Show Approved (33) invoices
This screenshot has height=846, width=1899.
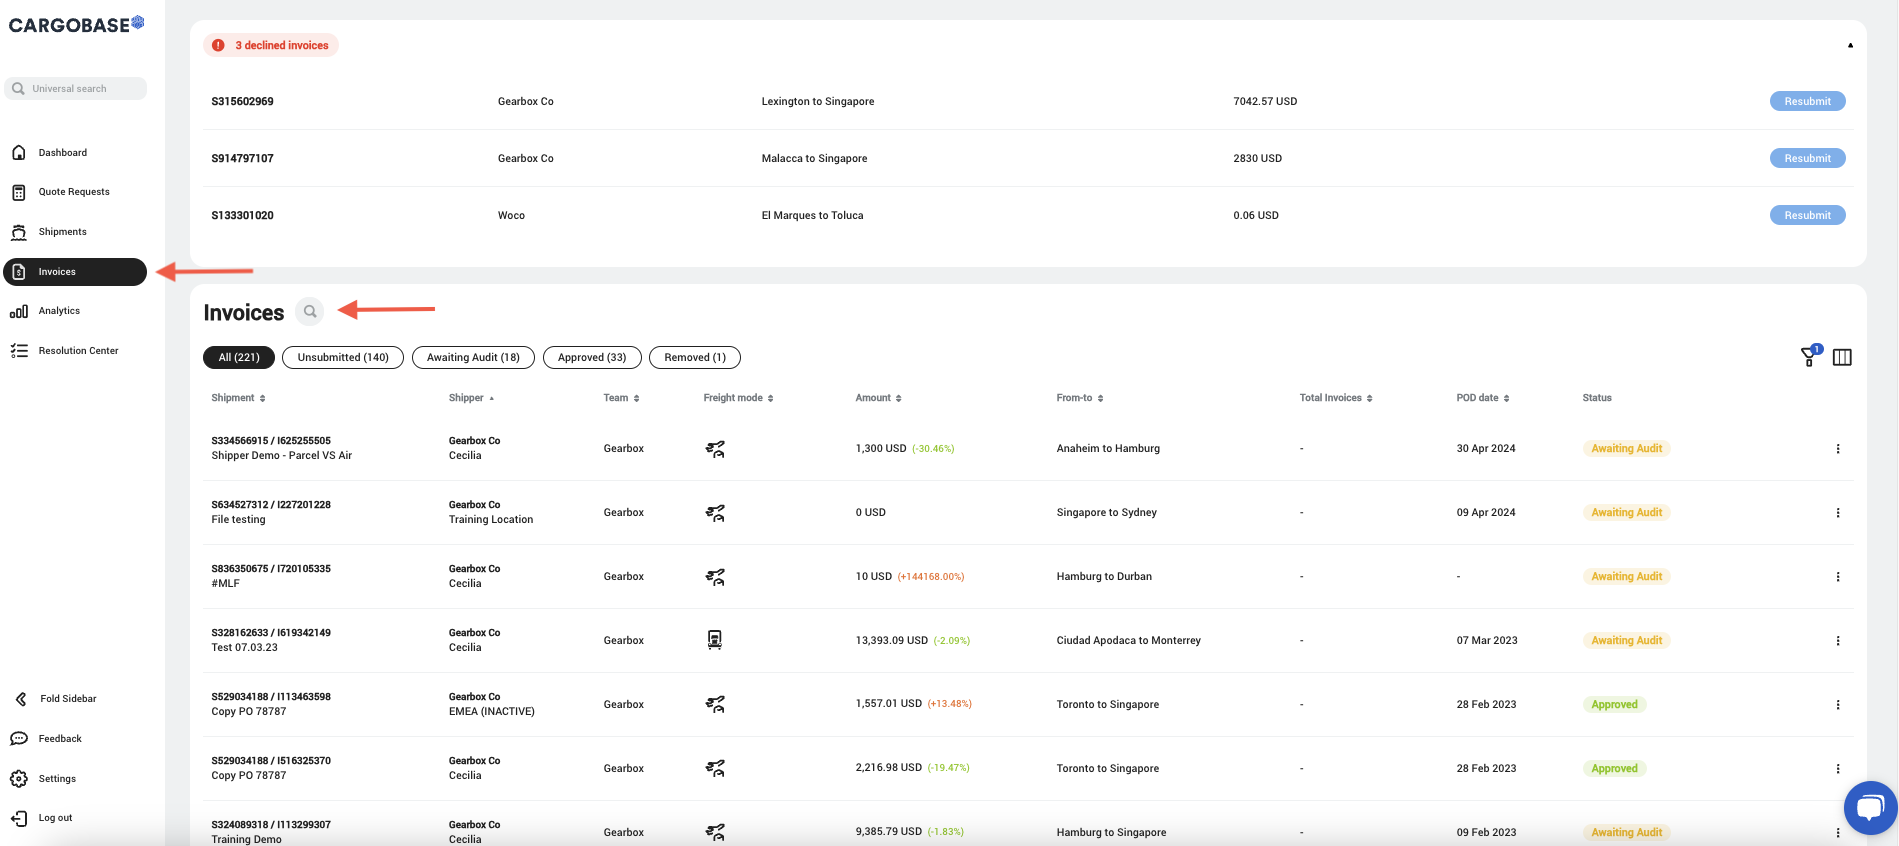point(592,357)
